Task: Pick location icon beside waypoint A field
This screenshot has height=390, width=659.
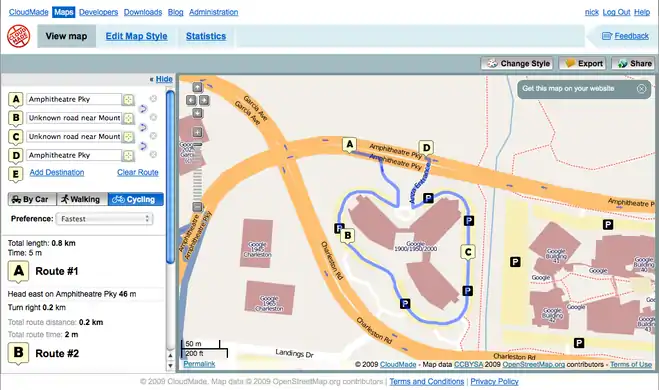Action: click(128, 100)
